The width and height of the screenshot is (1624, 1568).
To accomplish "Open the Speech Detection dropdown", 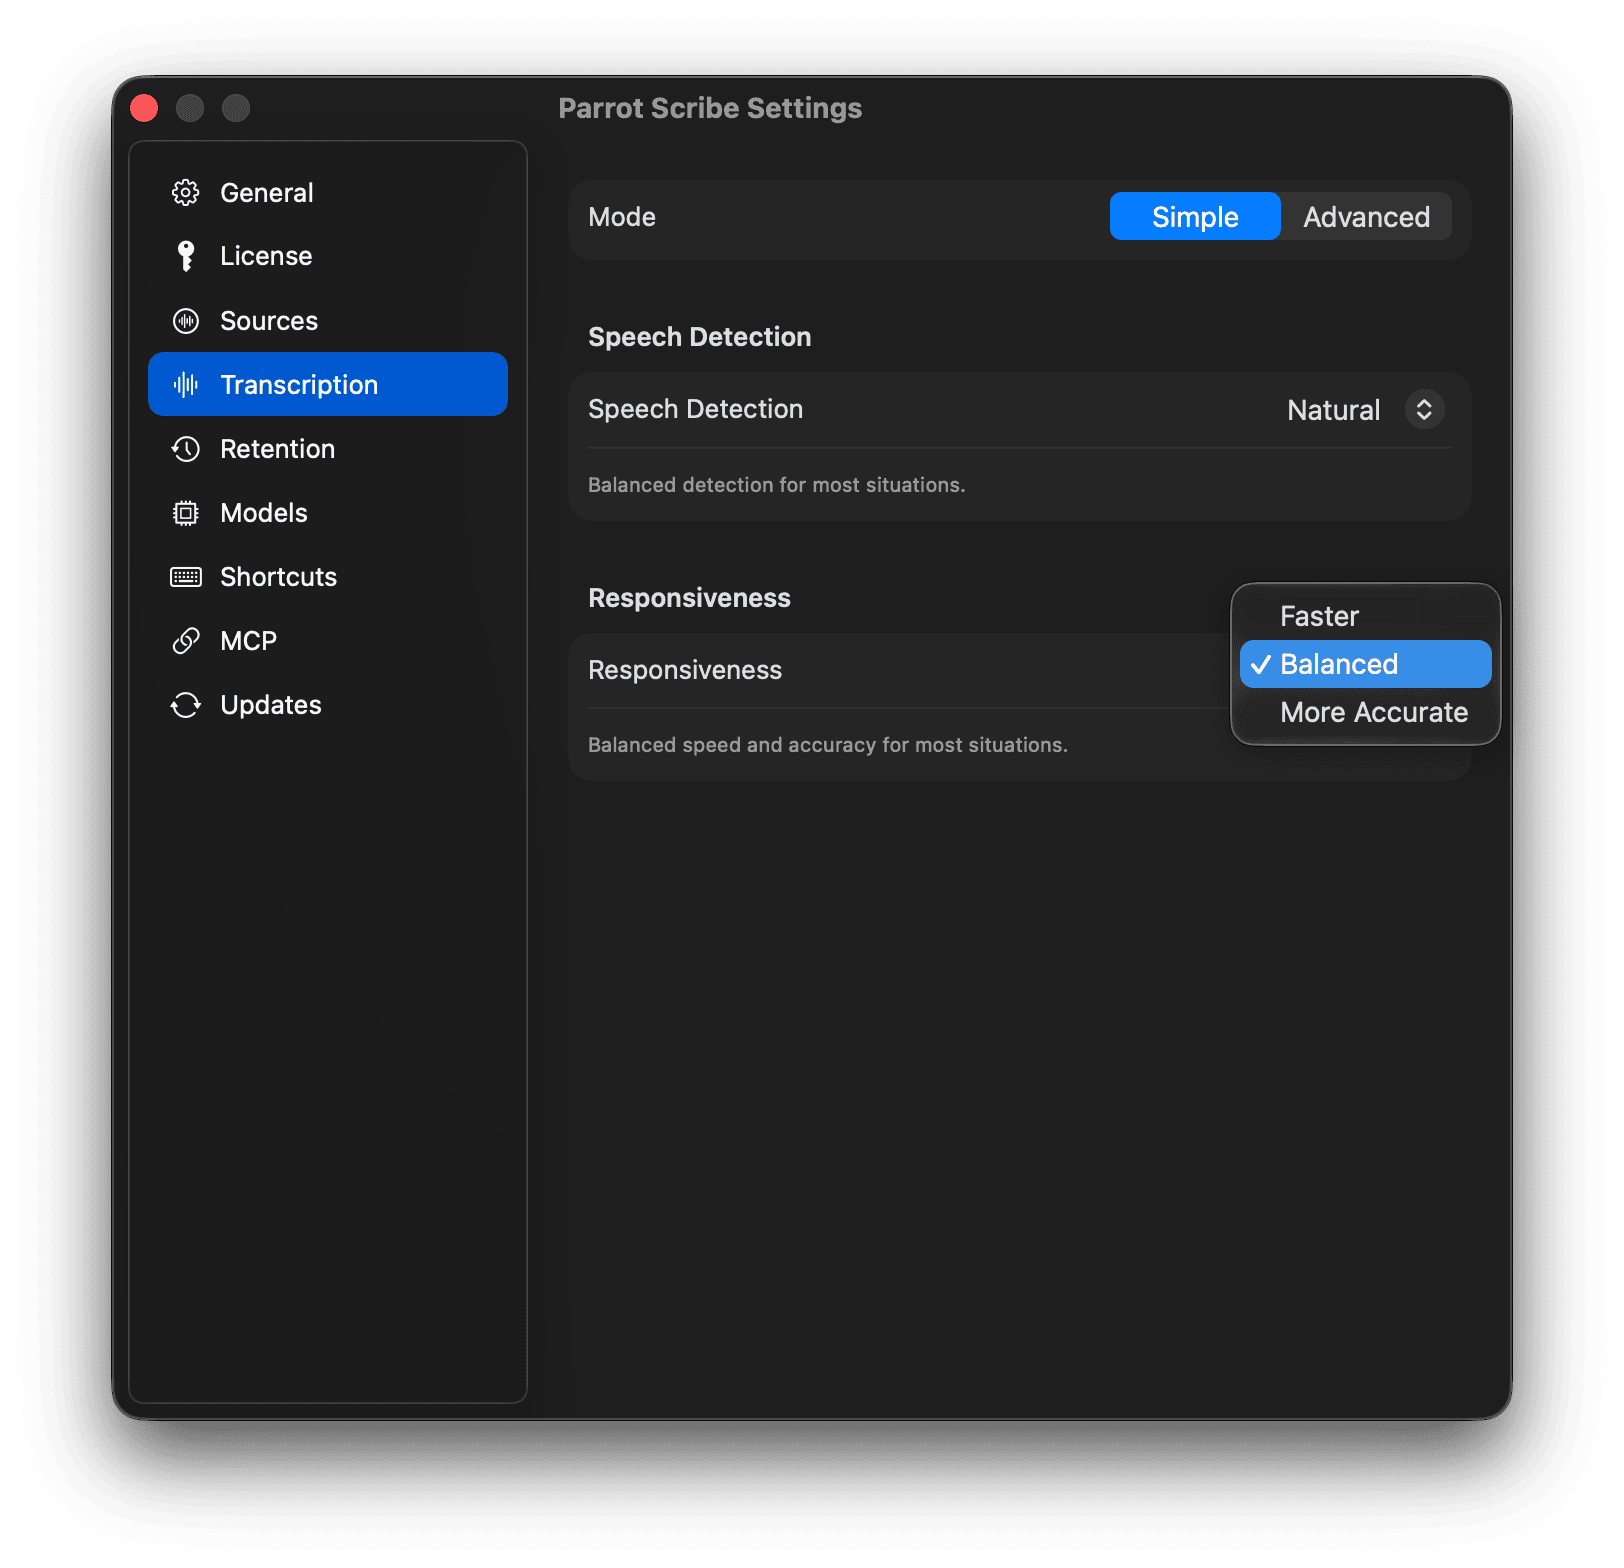I will coord(1365,409).
